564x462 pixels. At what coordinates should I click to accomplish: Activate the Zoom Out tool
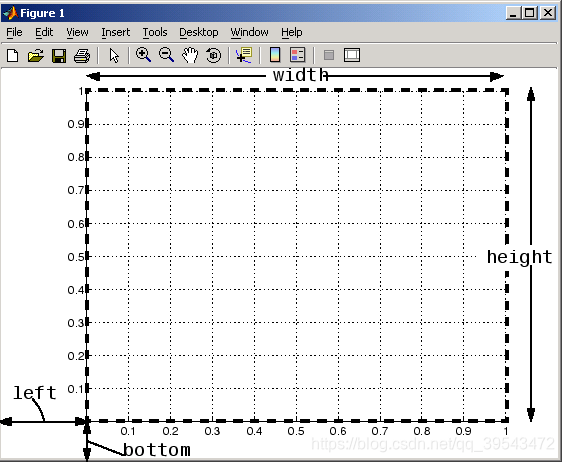coord(167,55)
